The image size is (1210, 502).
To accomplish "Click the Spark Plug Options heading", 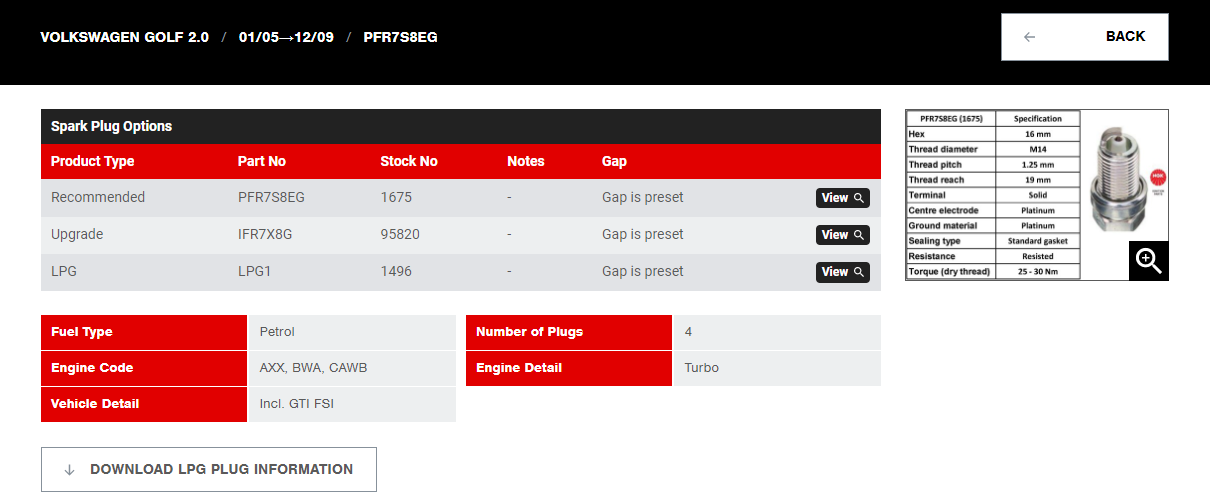I will [112, 126].
